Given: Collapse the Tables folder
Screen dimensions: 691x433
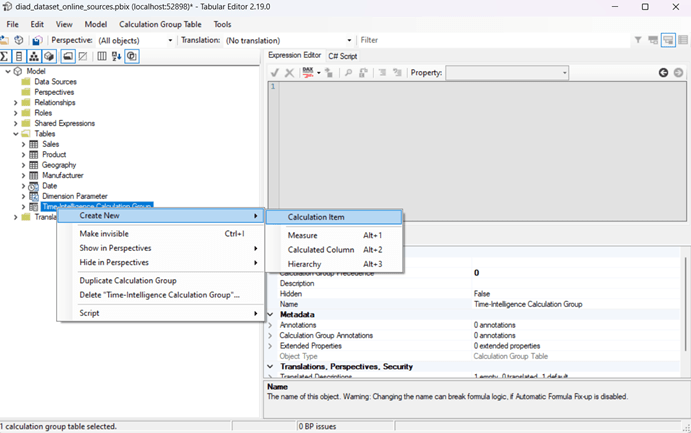Looking at the screenshot, I should (15, 133).
